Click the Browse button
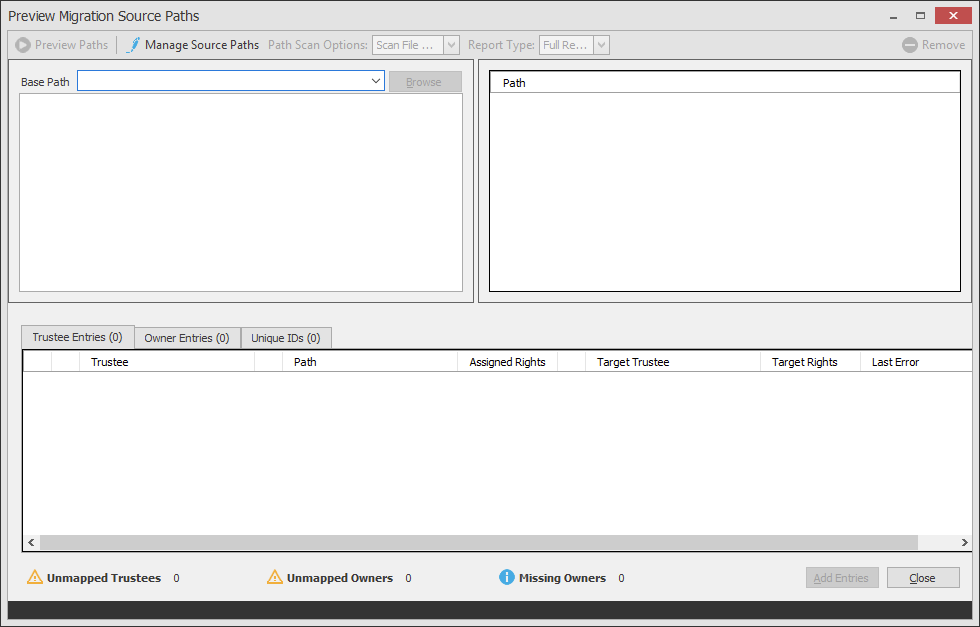The image size is (980, 627). pos(425,82)
